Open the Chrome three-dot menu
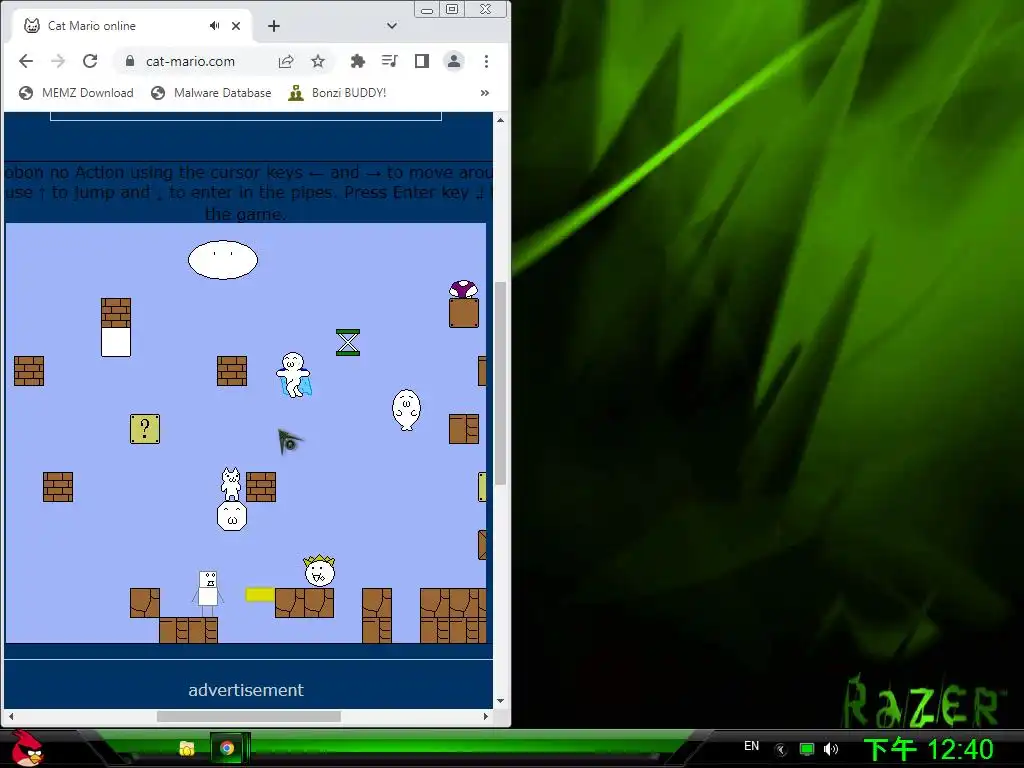Image resolution: width=1024 pixels, height=768 pixels. 486,61
